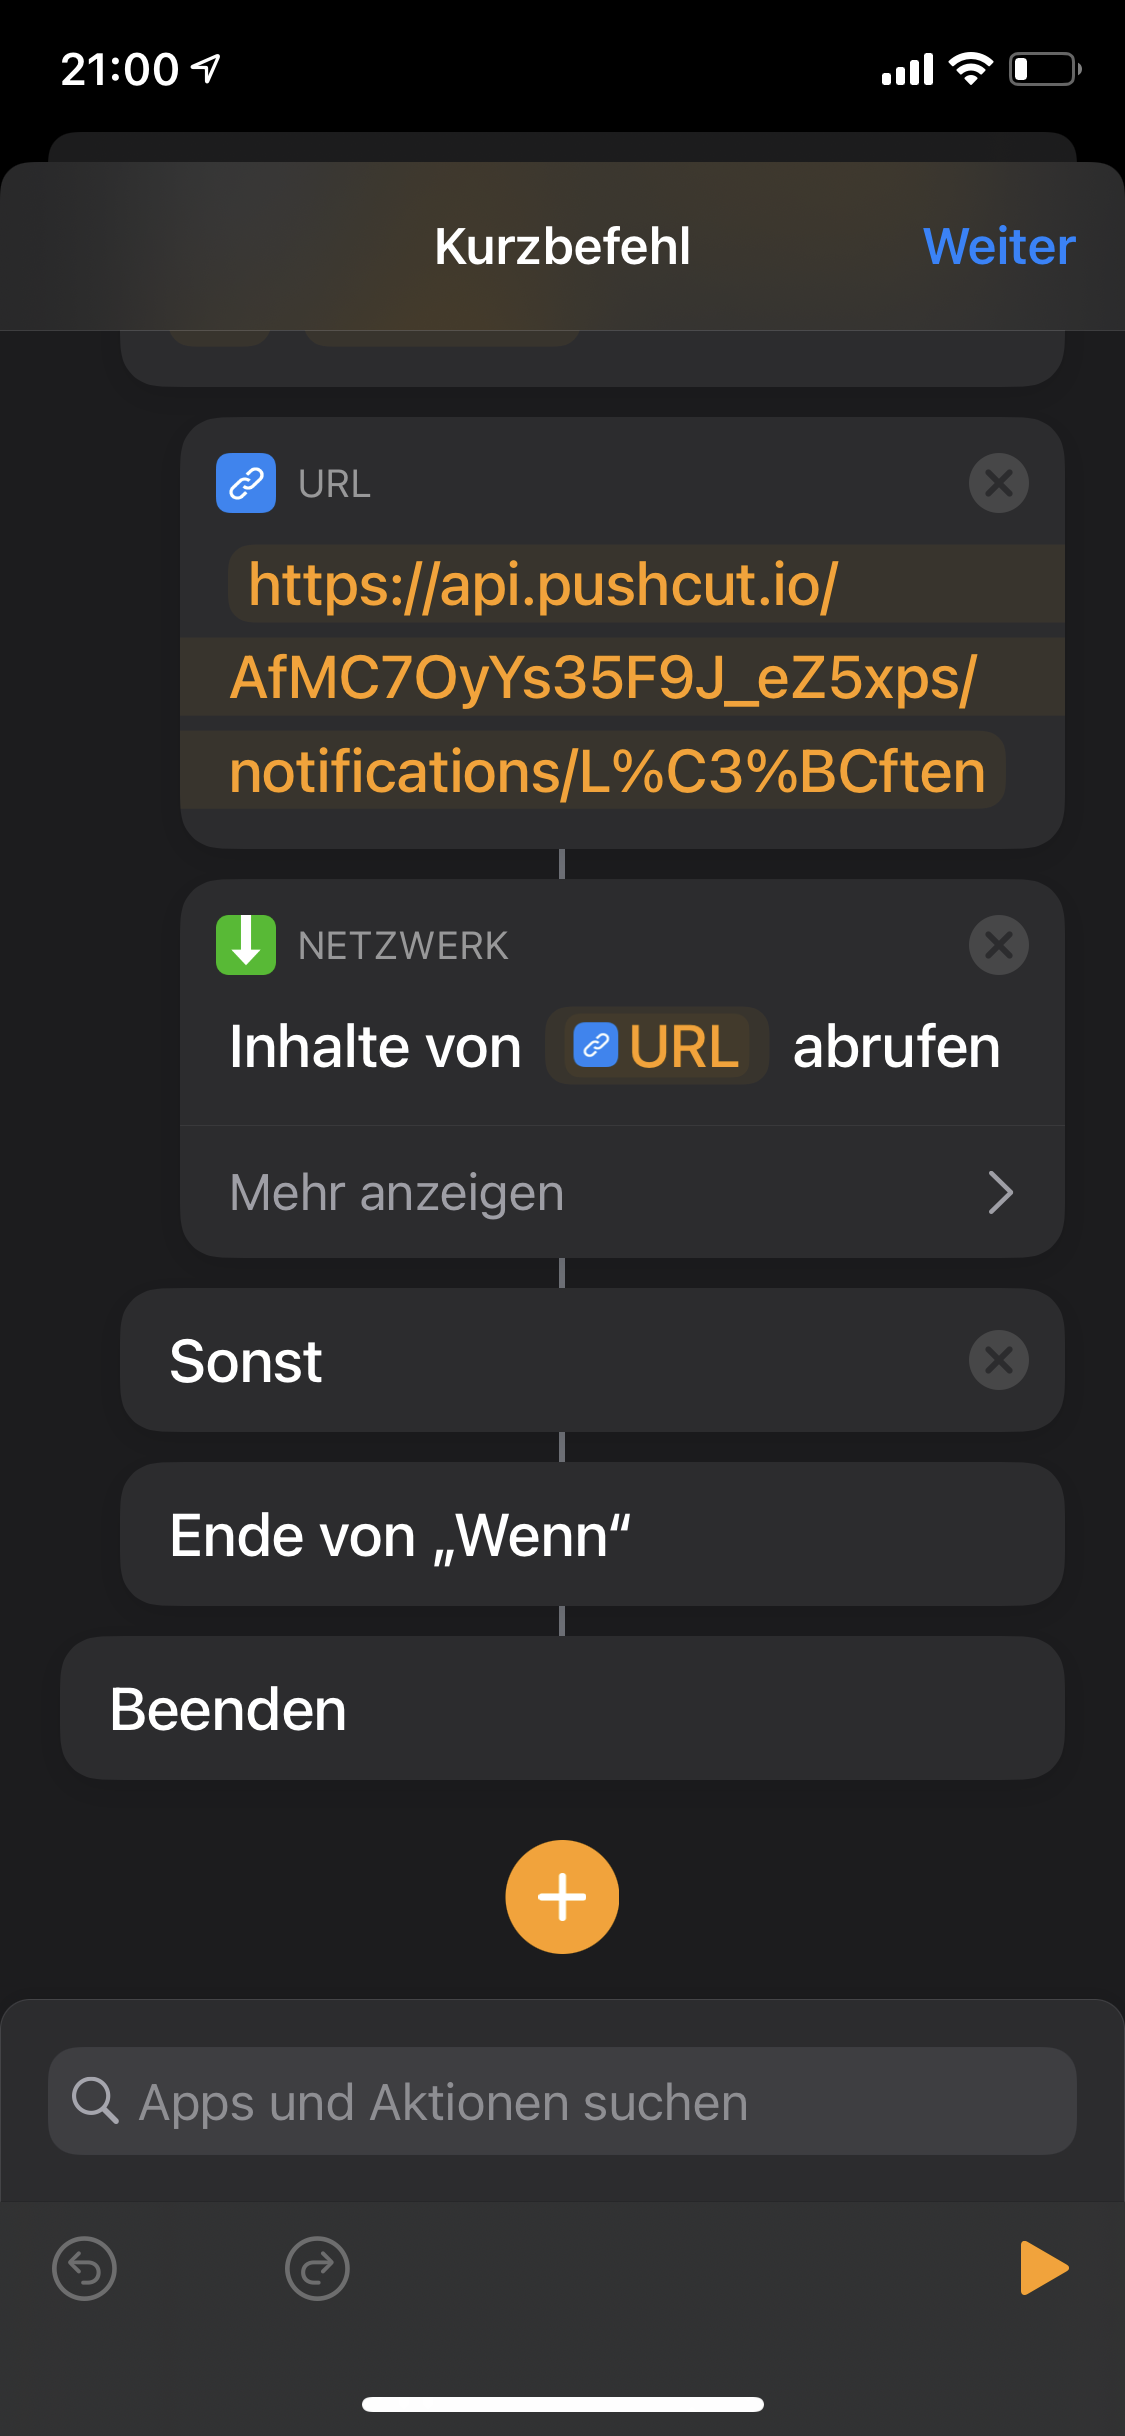Select the Beenden action block
This screenshot has width=1125, height=2436.
click(x=562, y=1708)
